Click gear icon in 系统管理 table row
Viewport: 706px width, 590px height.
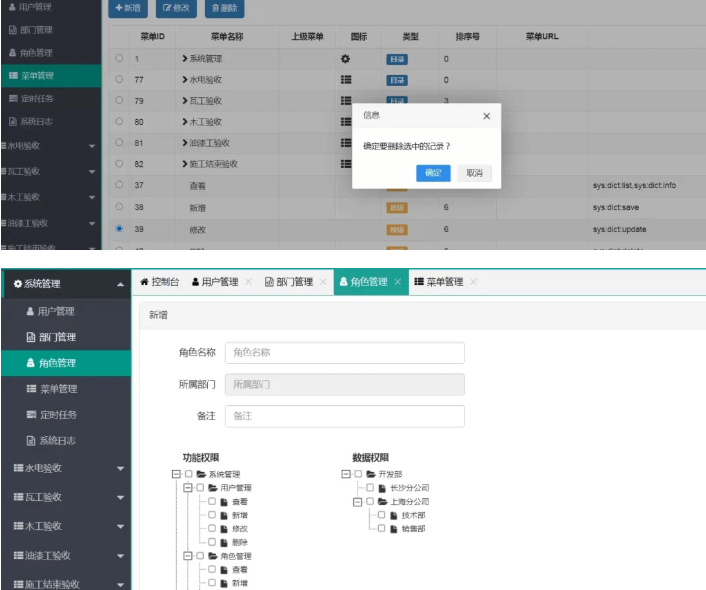pos(345,59)
